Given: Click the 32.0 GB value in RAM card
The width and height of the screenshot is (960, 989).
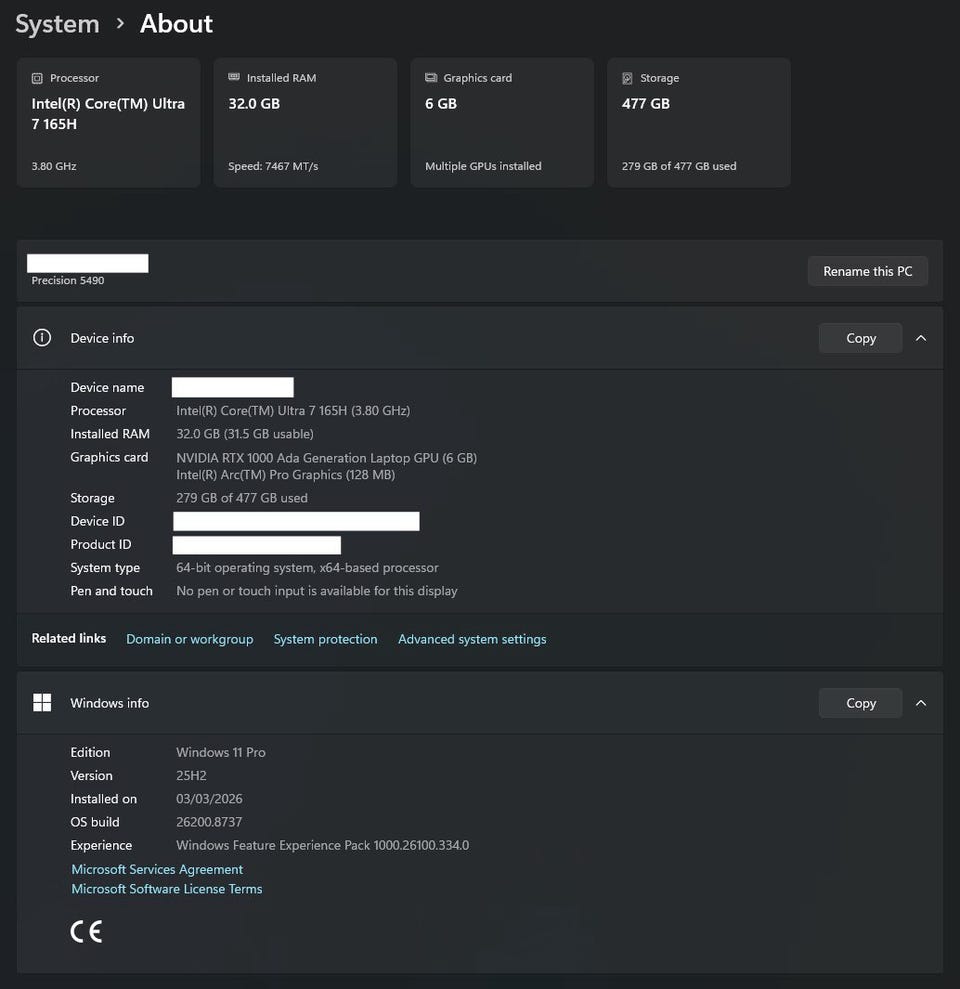Looking at the screenshot, I should point(254,103).
